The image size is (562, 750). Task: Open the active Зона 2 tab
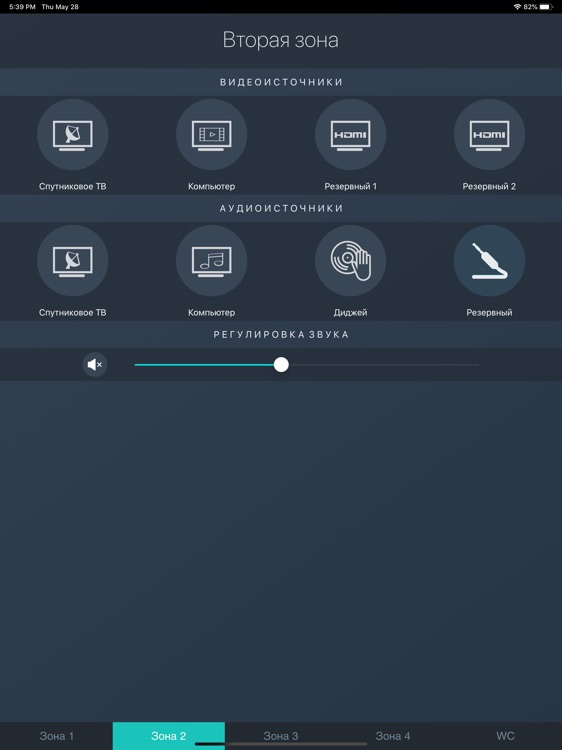(168, 736)
